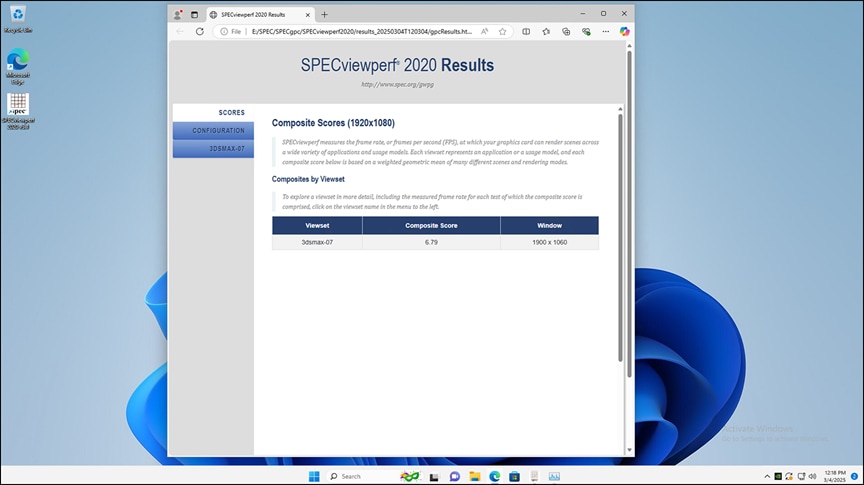Screen dimensions: 864x485
Task: Open the notification badge in the tray
Action: pyautogui.click(x=855, y=476)
